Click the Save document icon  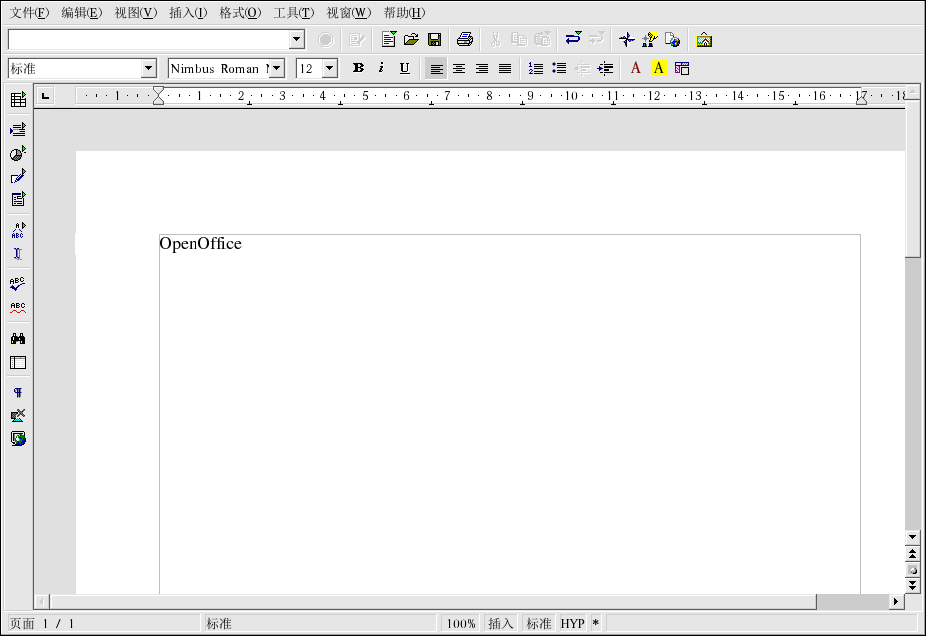(435, 40)
